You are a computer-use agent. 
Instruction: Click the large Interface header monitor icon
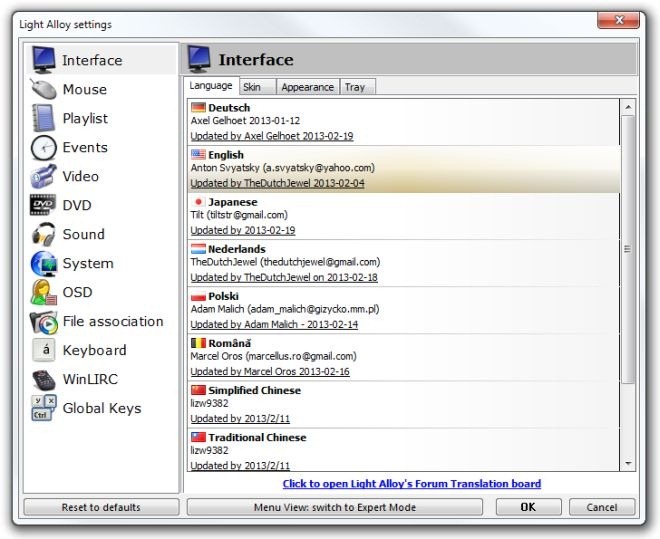pos(199,59)
